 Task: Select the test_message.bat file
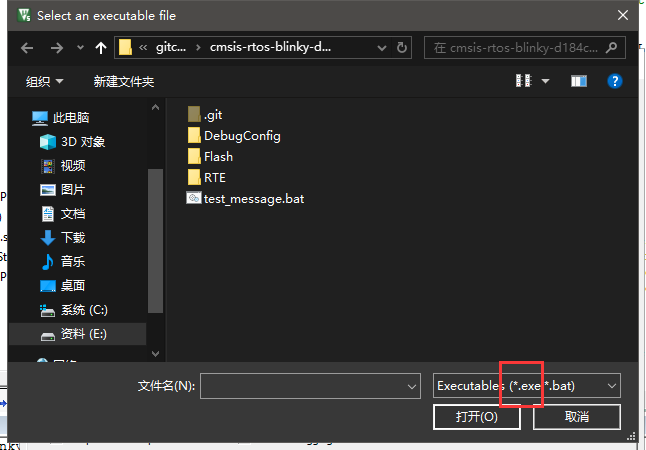coord(252,198)
